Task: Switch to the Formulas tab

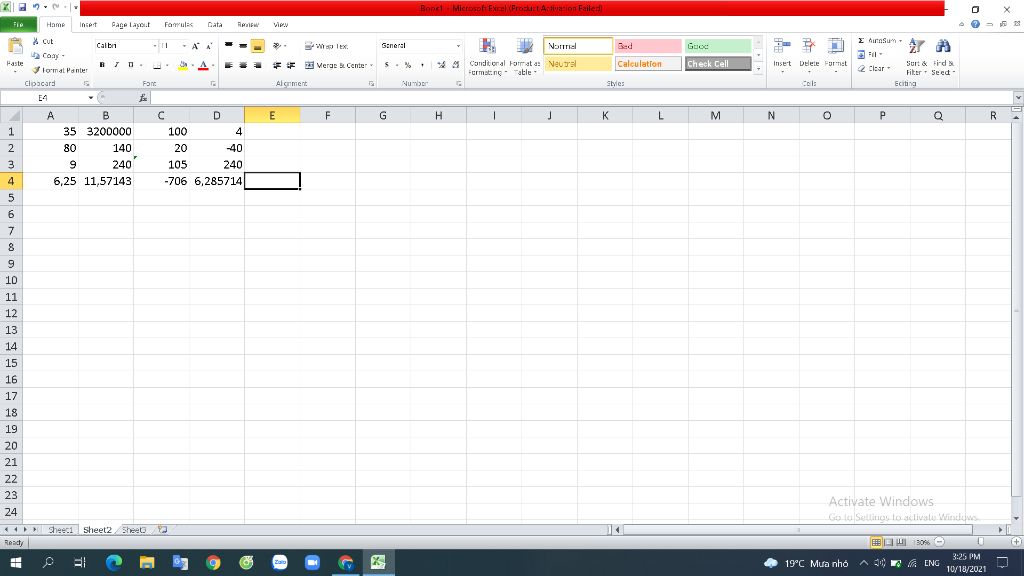Action: [x=178, y=25]
